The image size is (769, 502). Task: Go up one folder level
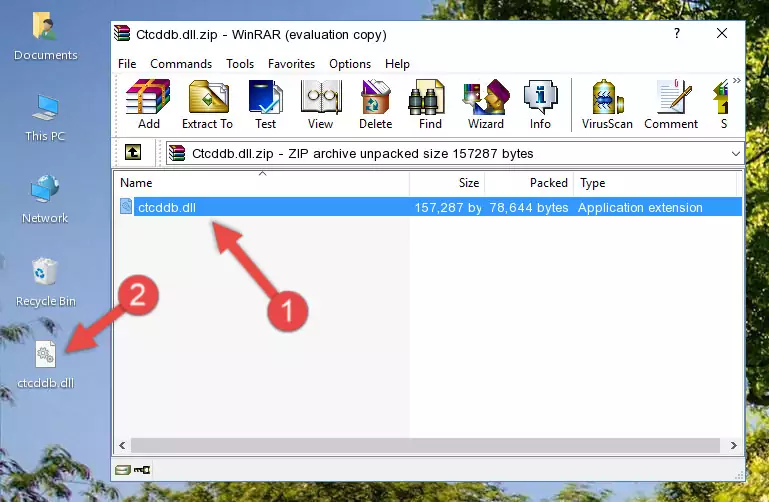pos(133,152)
